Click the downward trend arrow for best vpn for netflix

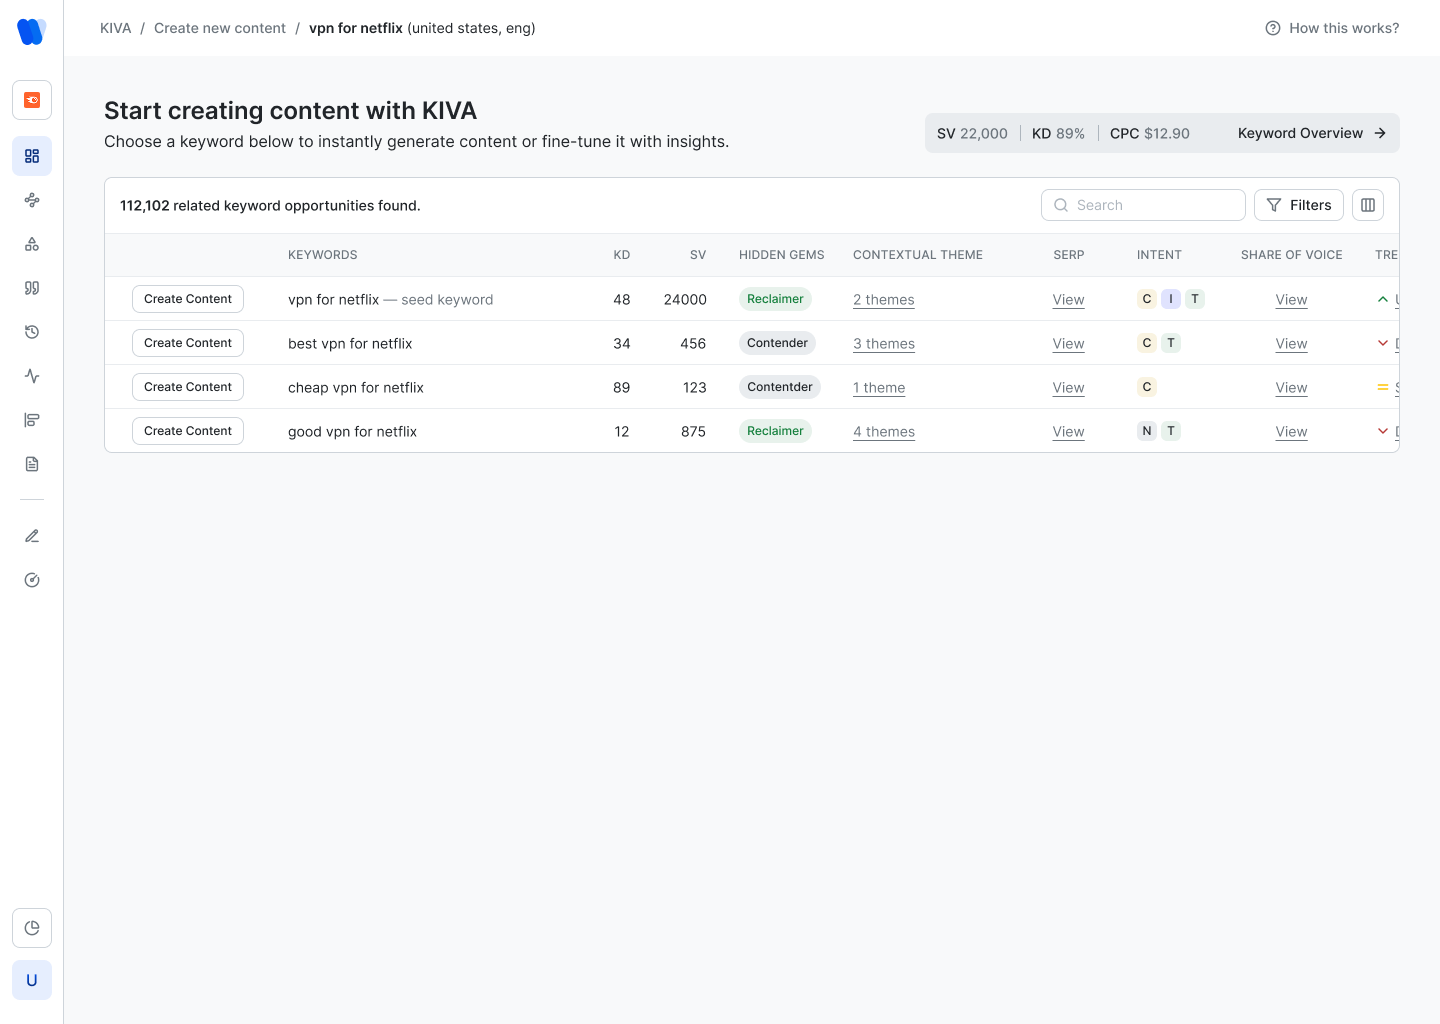1383,343
